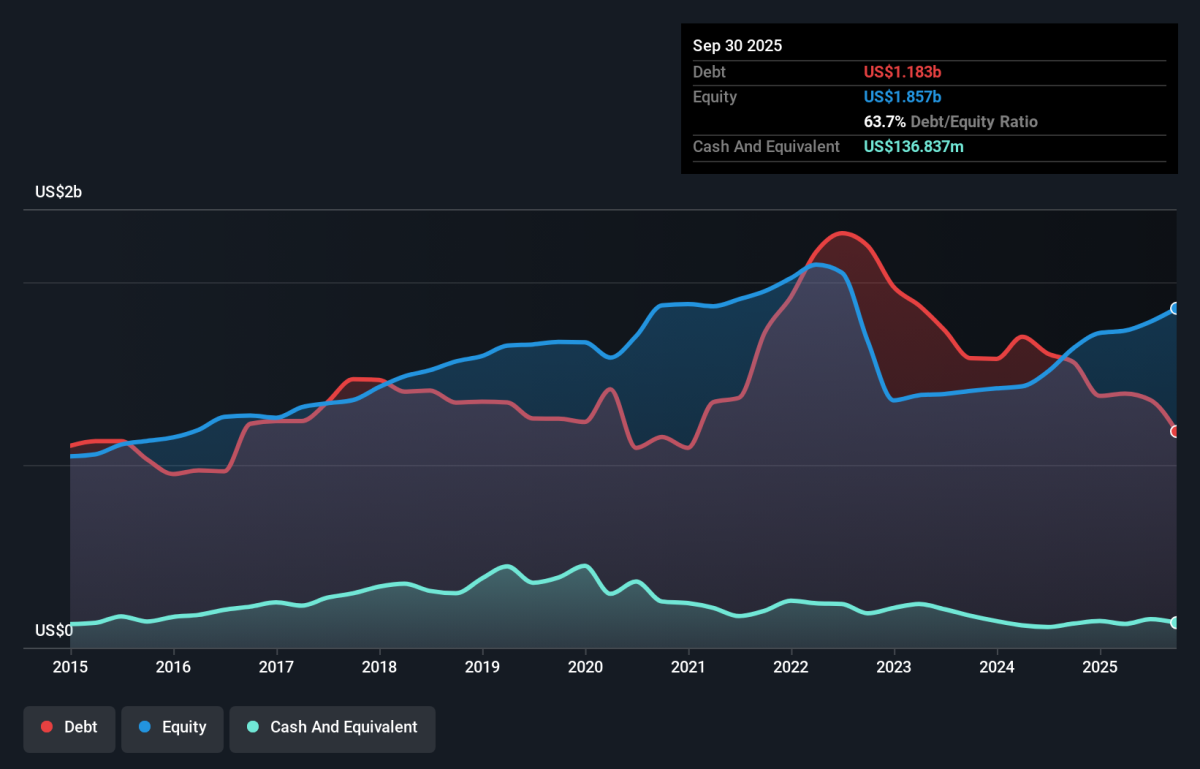Viewport: 1200px width, 769px height.
Task: Click the US$136.837m cash value
Action: [x=914, y=147]
